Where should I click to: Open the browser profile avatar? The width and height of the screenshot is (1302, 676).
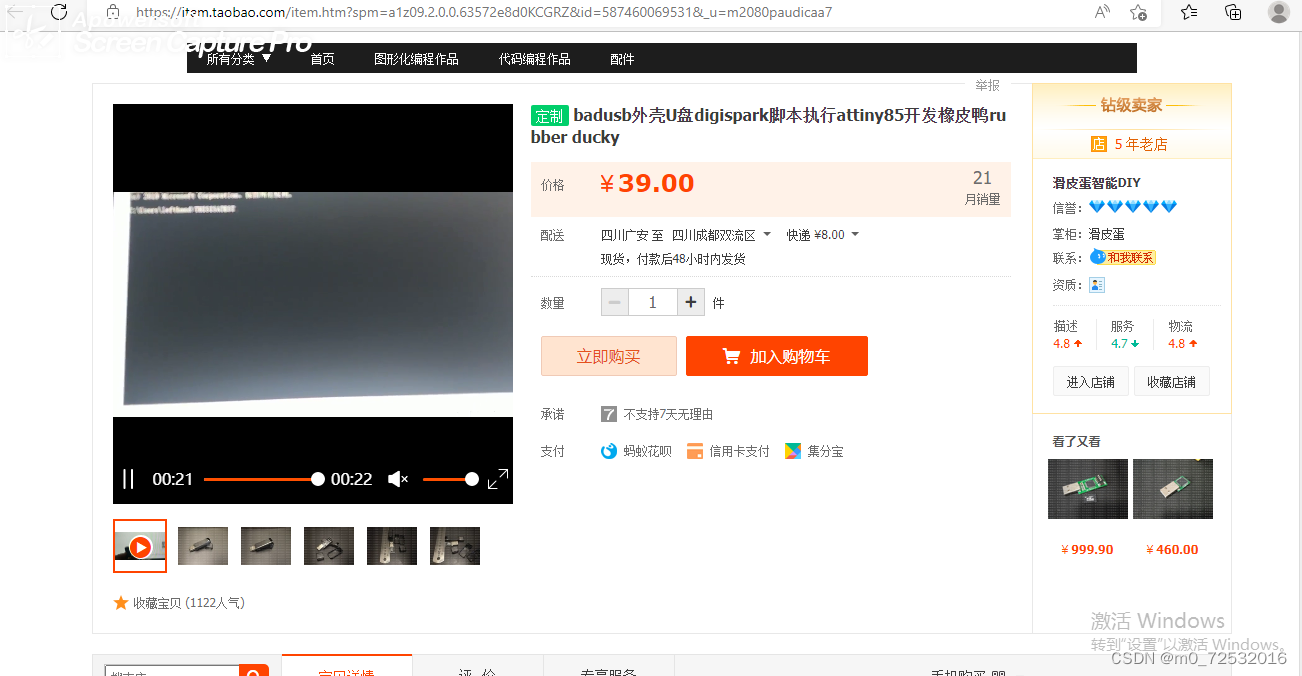pyautogui.click(x=1278, y=12)
